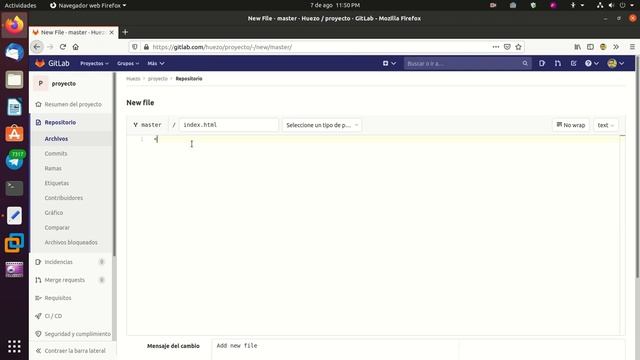The image size is (640, 360).
Task: Open the help question-mark dropdown
Action: pyautogui.click(x=591, y=63)
